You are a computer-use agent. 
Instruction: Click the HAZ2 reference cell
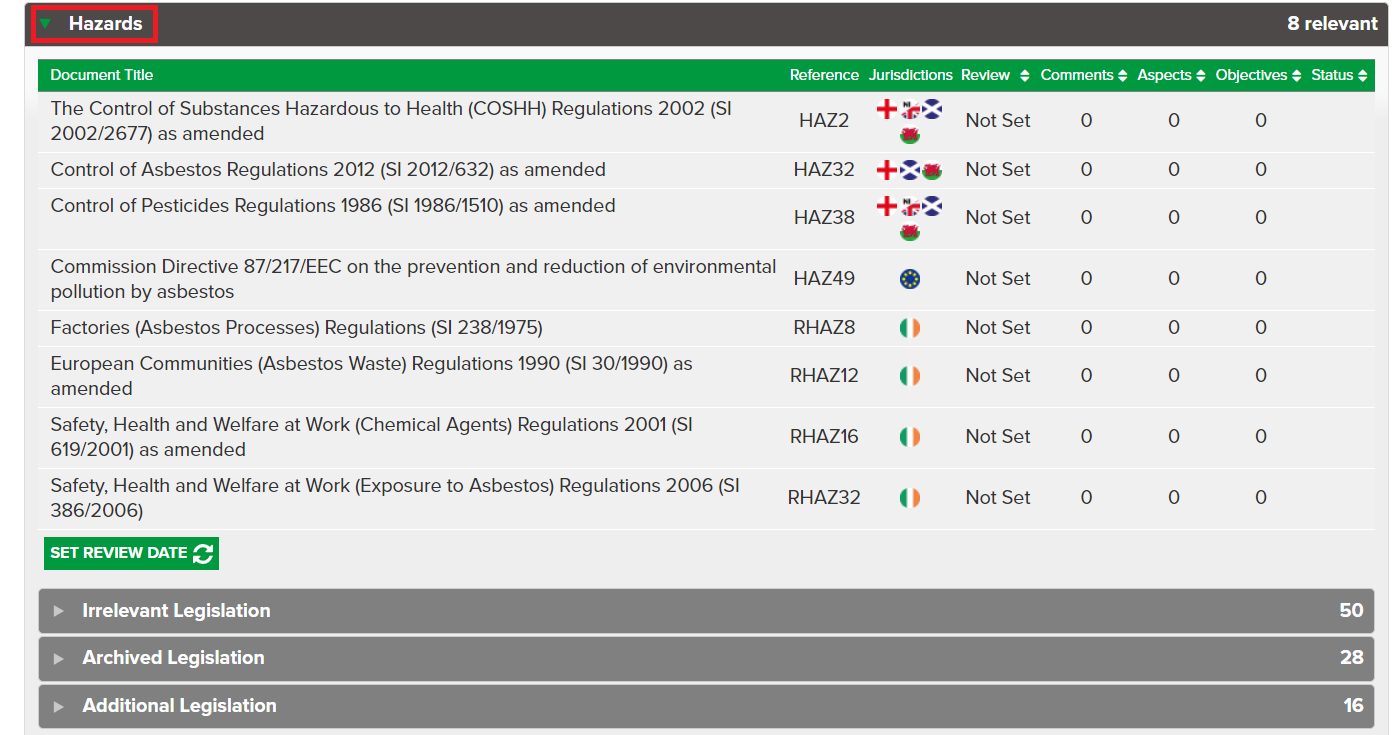point(824,121)
